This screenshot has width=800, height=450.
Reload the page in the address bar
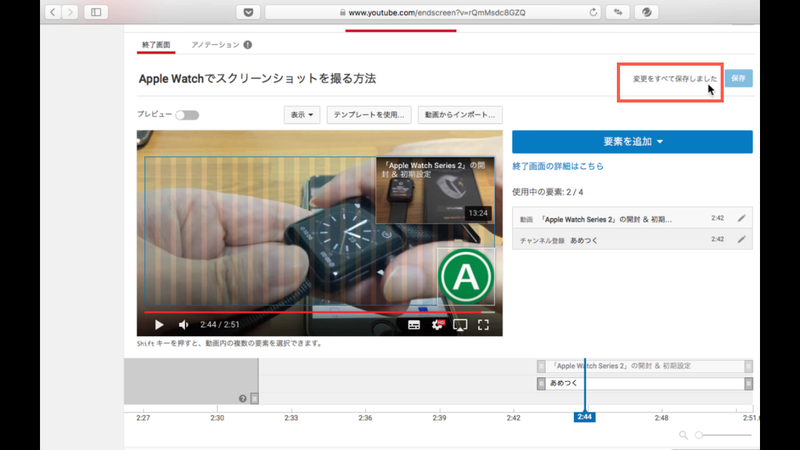[593, 12]
